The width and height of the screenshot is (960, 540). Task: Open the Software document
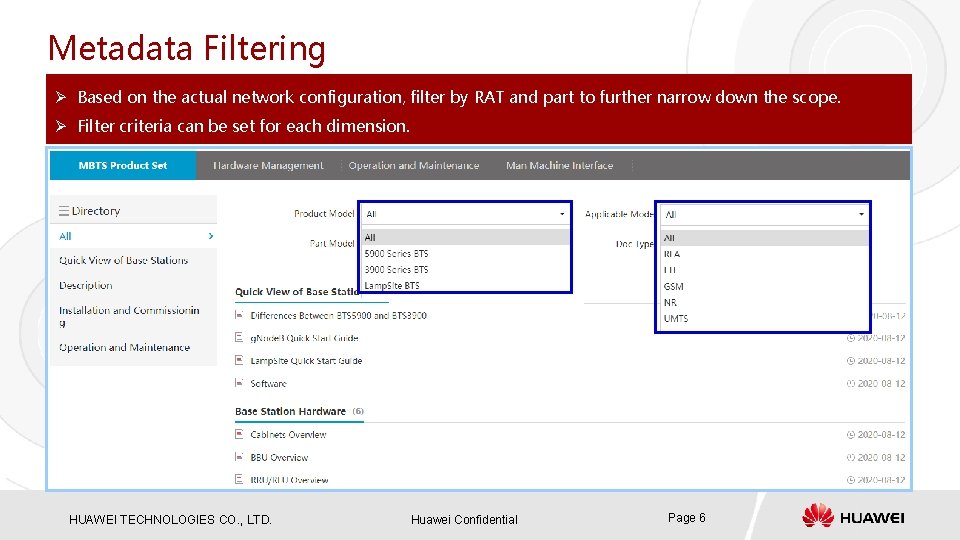click(268, 383)
